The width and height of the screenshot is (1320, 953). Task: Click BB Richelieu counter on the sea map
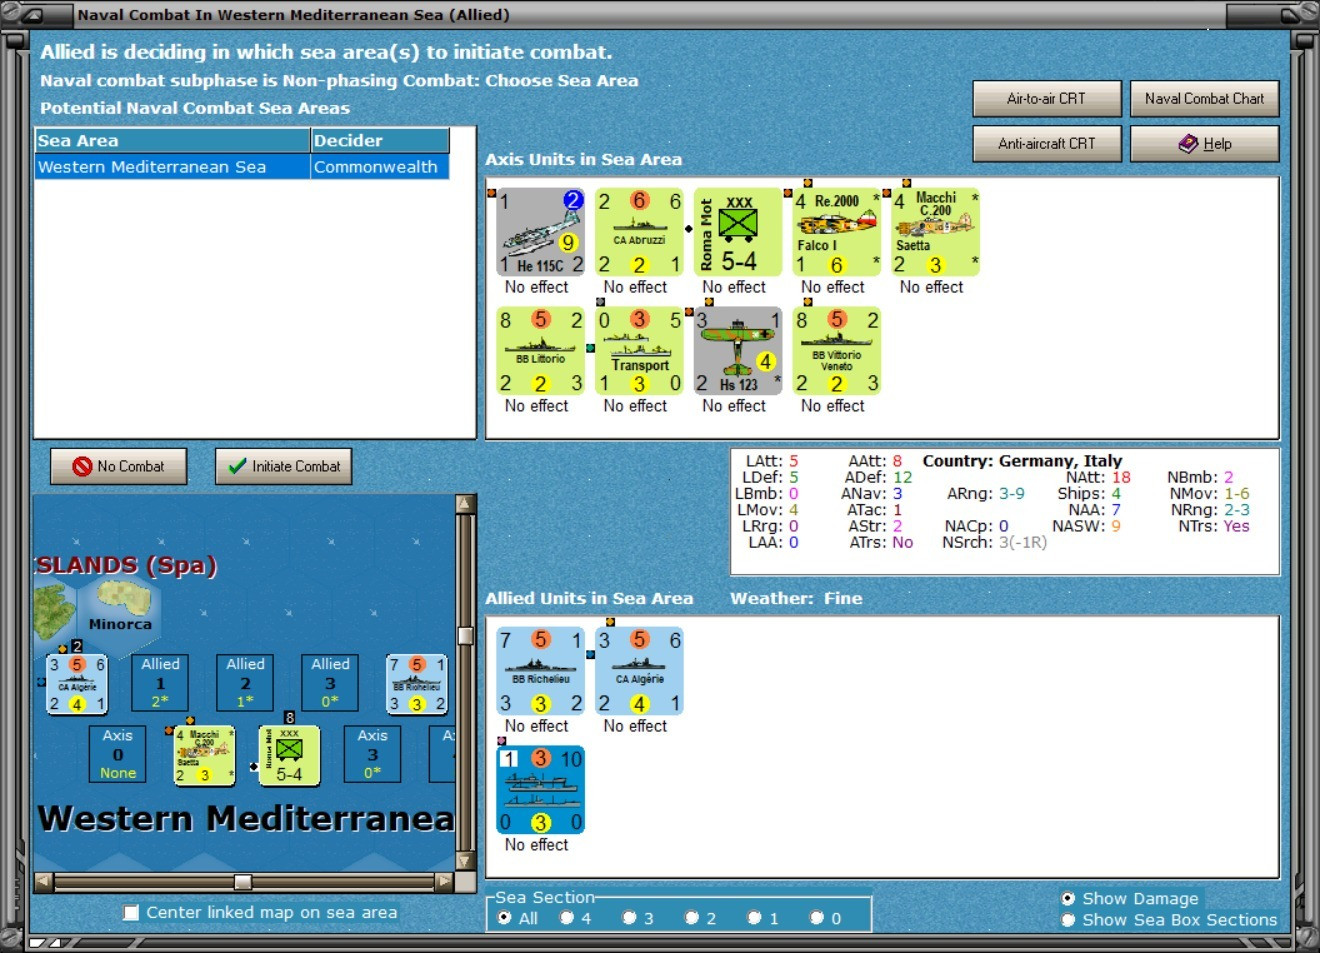pos(417,684)
